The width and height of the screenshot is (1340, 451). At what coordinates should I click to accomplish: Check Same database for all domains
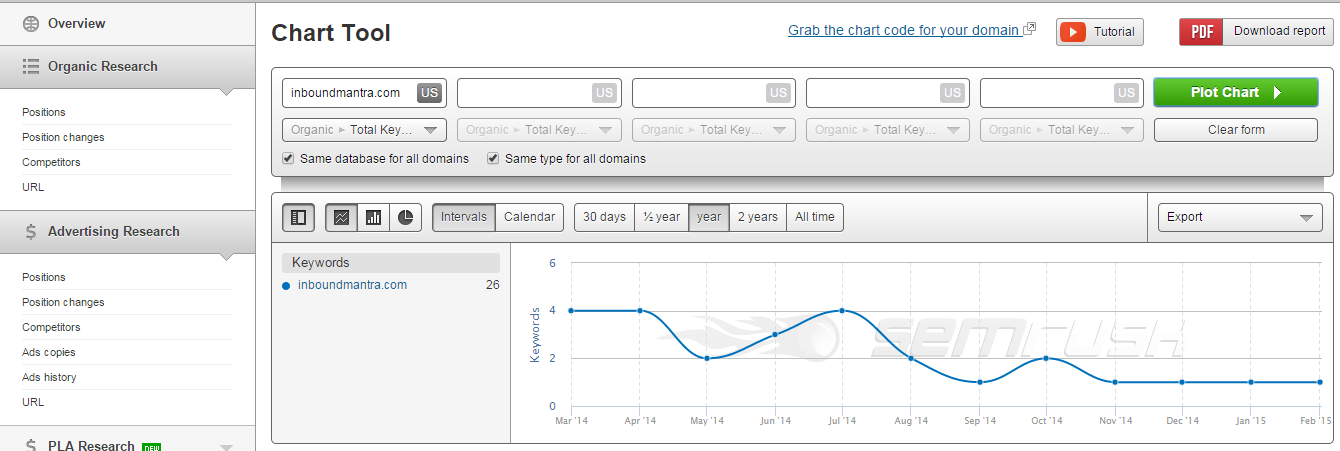[288, 158]
